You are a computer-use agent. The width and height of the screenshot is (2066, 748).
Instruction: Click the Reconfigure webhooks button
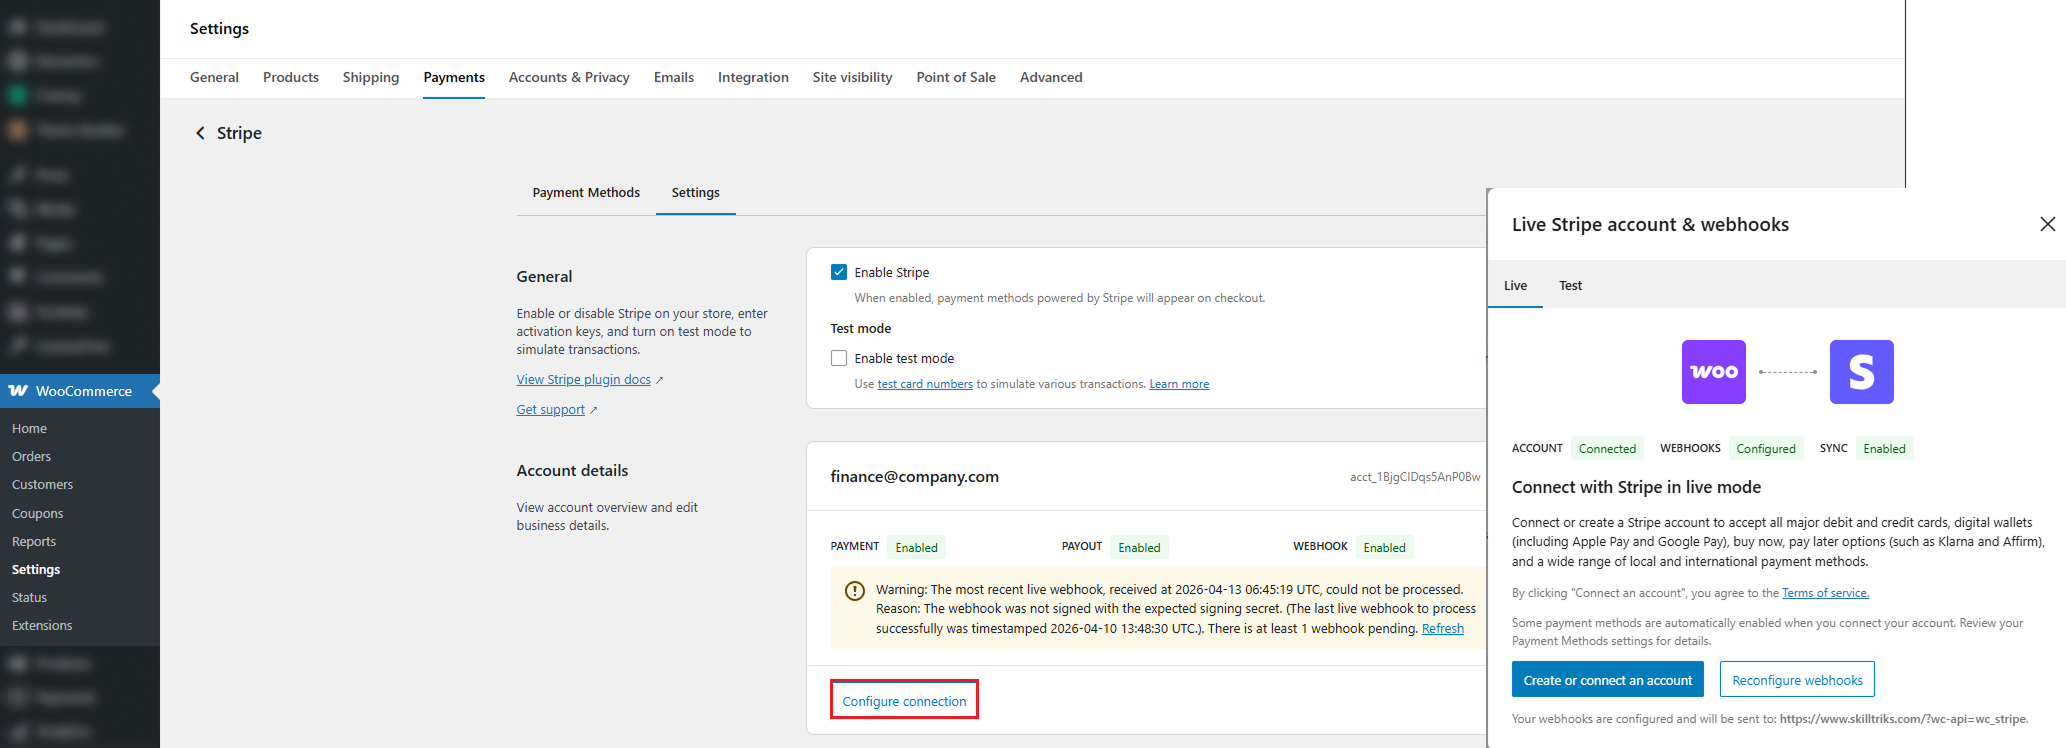pyautogui.click(x=1797, y=680)
